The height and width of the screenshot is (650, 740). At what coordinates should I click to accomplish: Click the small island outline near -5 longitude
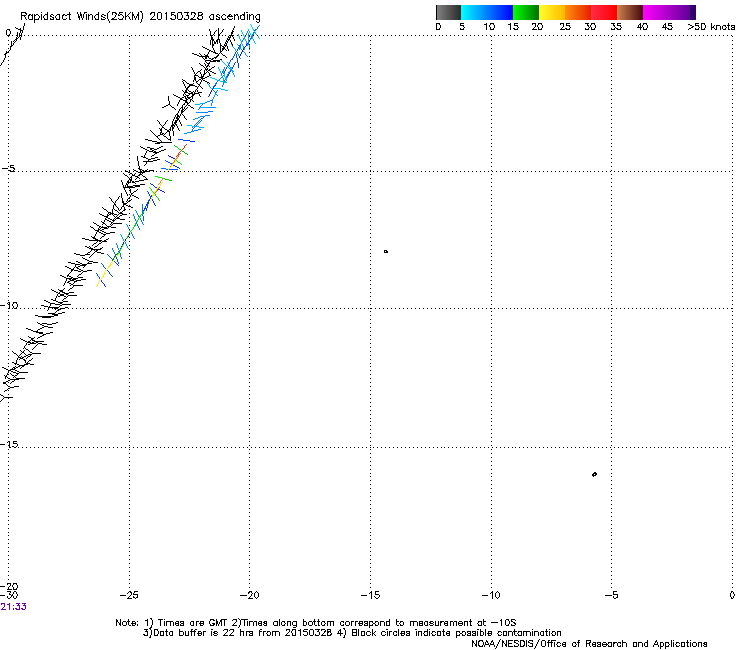pos(594,474)
